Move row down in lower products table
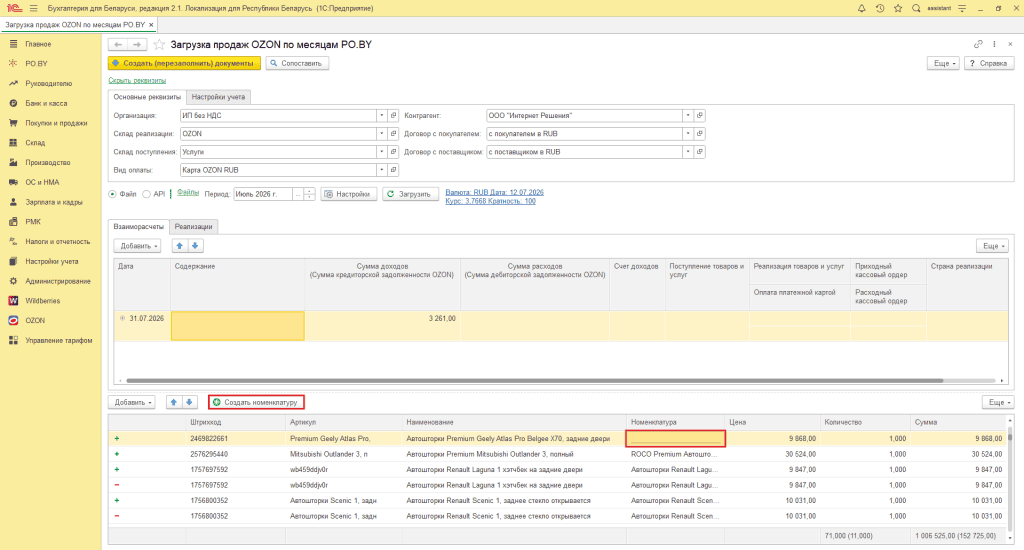This screenshot has height=550, width=1024. click(x=189, y=402)
